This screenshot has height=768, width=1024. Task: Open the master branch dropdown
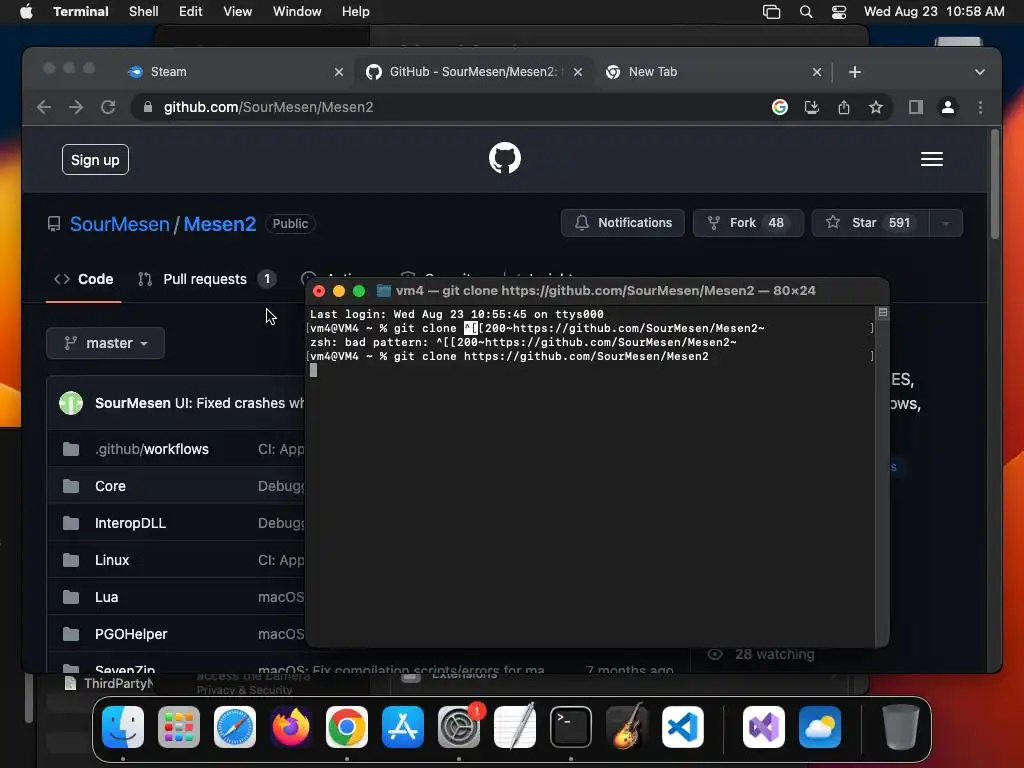105,343
